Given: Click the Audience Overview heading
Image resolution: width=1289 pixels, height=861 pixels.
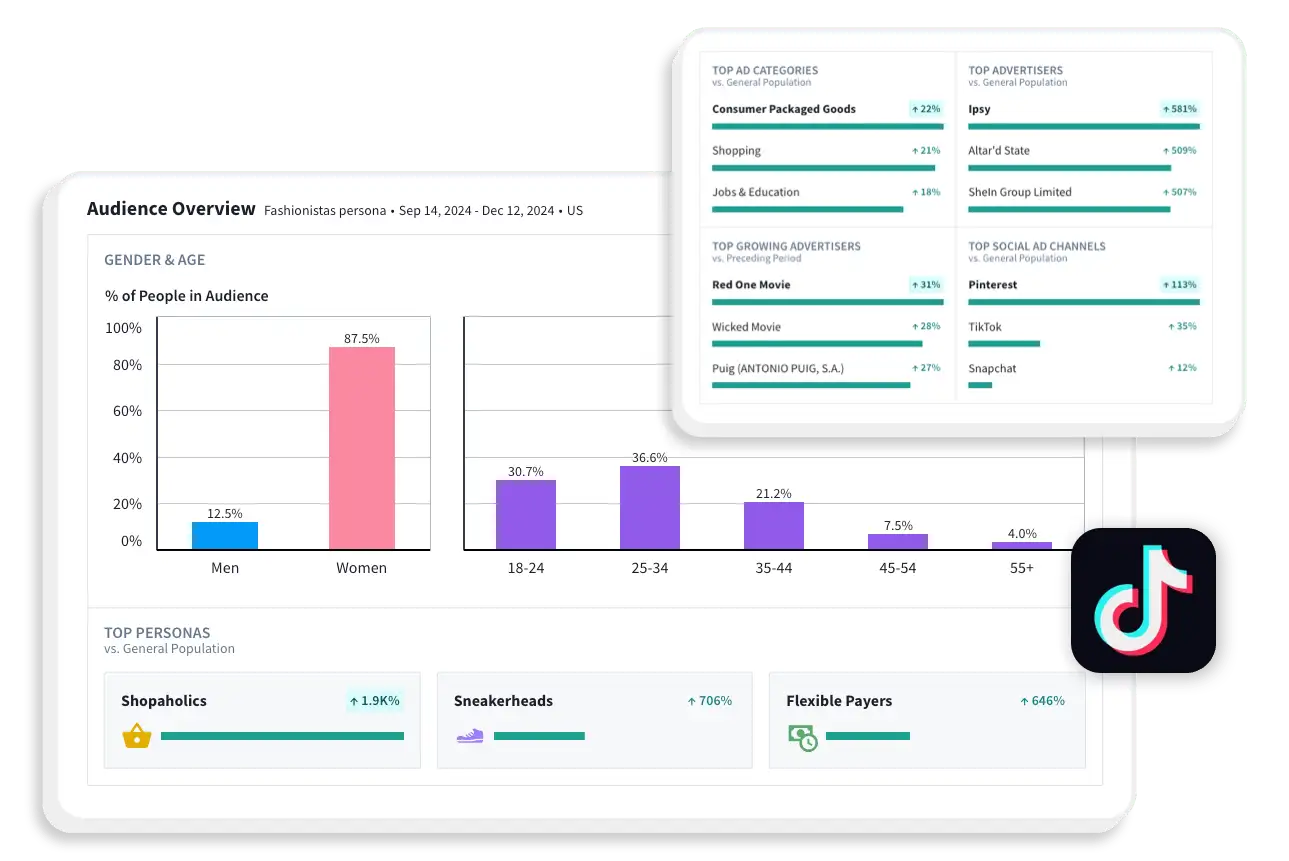Looking at the screenshot, I should pyautogui.click(x=171, y=209).
